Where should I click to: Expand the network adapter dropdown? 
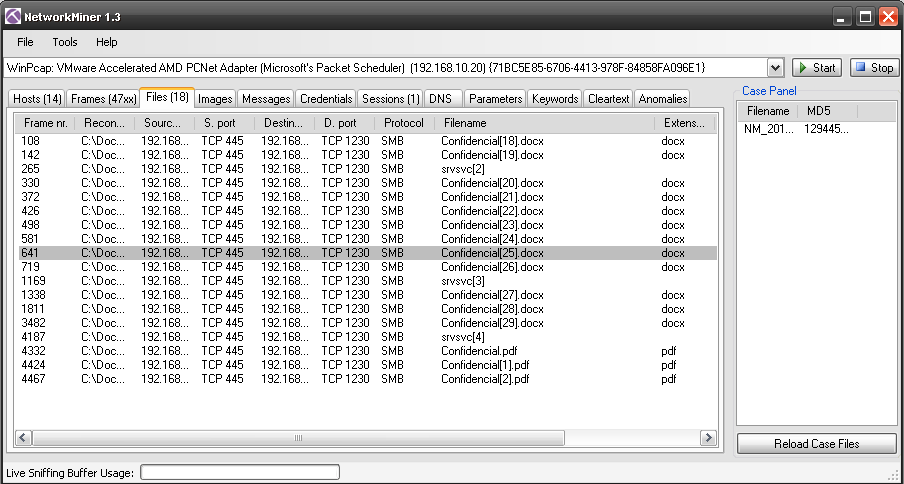click(775, 68)
